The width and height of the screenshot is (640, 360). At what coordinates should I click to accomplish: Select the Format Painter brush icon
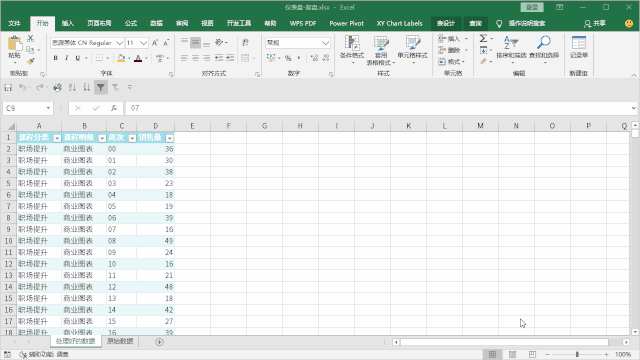(x=31, y=61)
